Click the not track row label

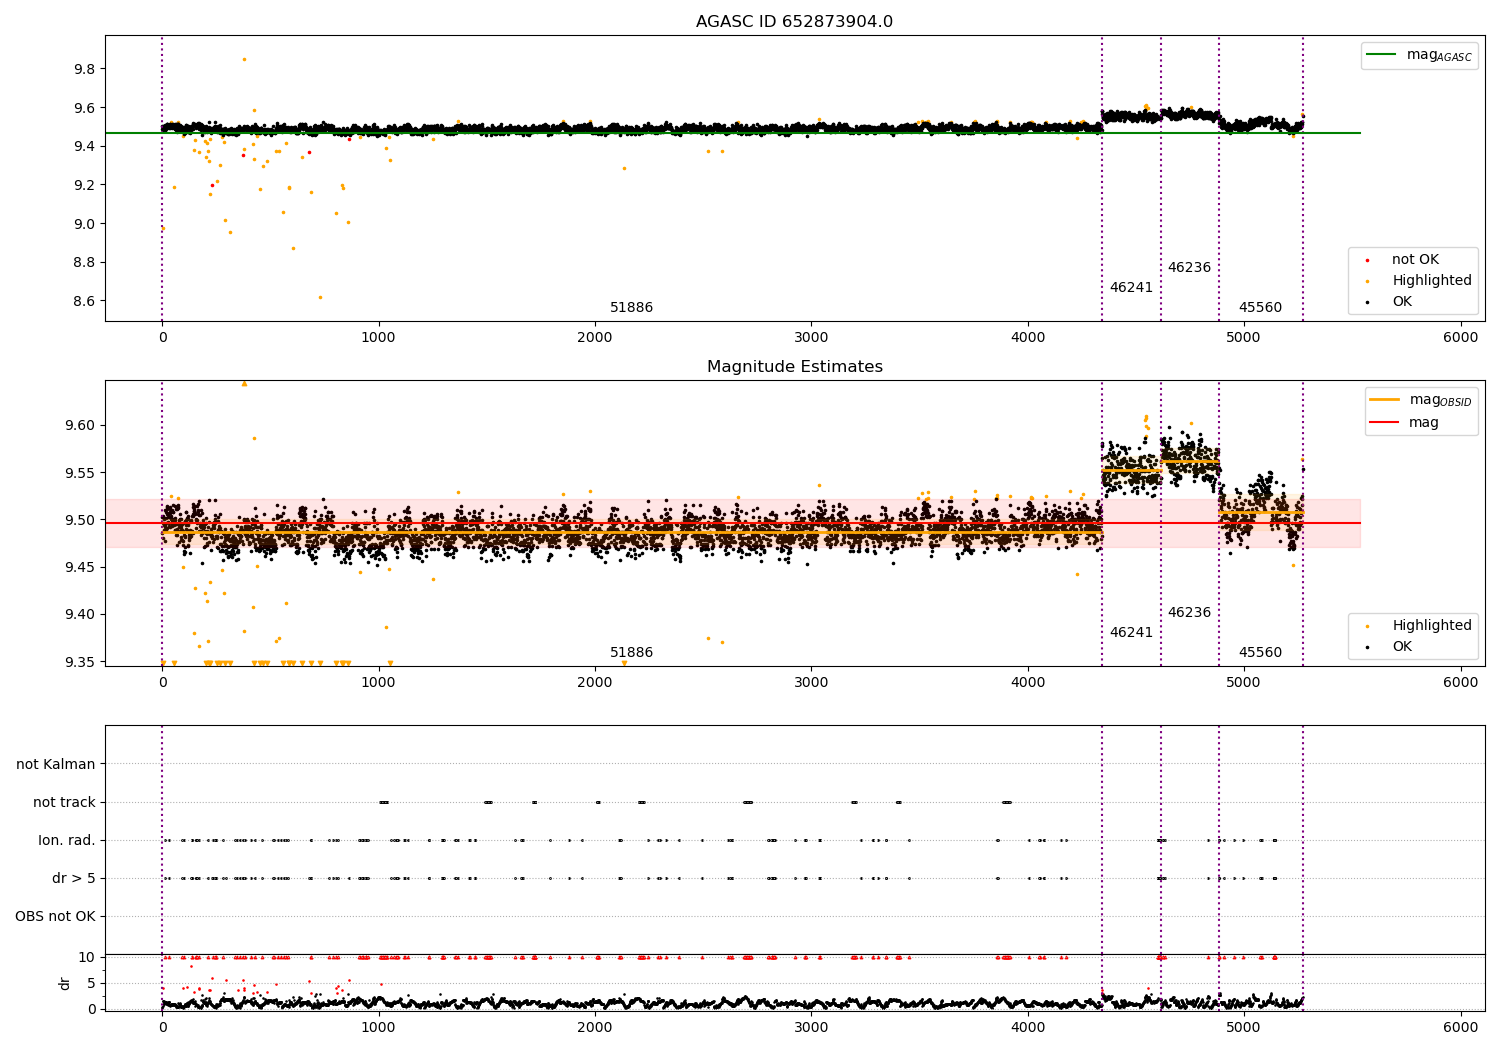pos(64,802)
